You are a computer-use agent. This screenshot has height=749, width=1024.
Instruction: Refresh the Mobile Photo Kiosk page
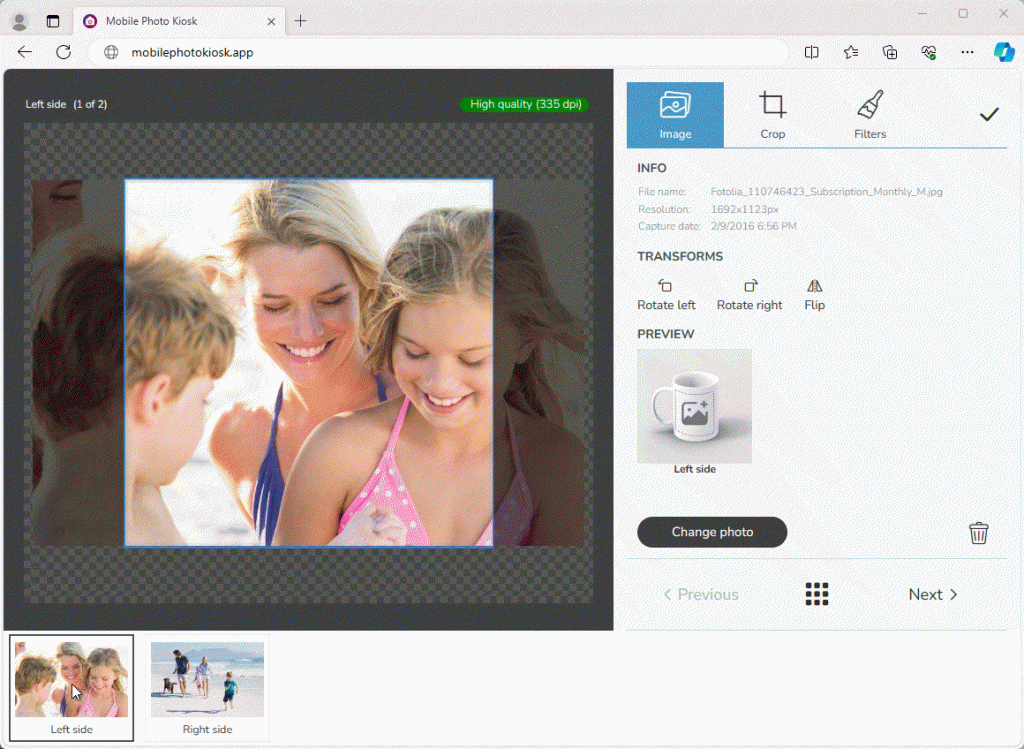point(63,52)
